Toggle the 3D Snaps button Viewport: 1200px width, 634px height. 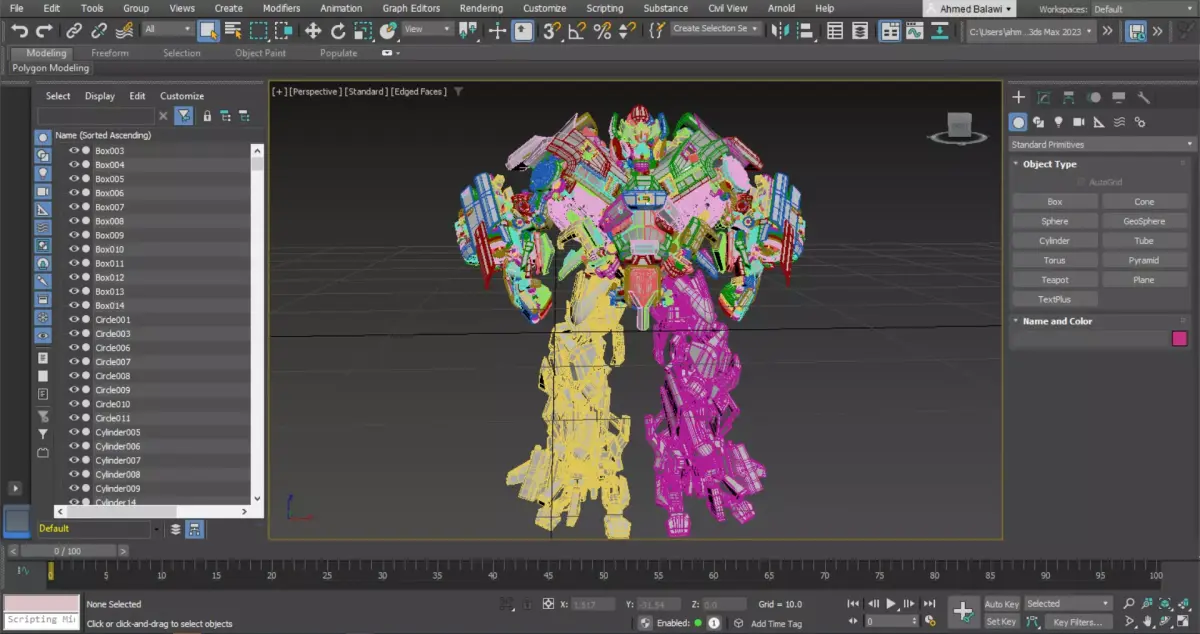coord(551,30)
